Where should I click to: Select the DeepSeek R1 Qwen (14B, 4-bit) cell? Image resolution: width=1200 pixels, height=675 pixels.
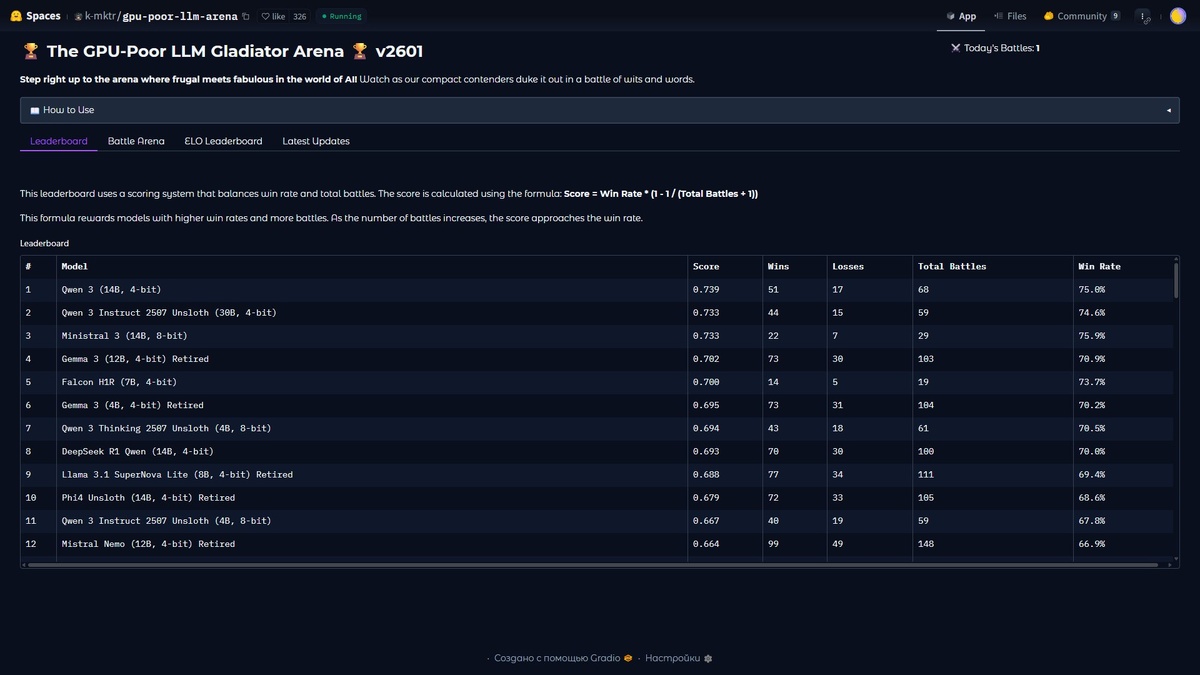372,451
